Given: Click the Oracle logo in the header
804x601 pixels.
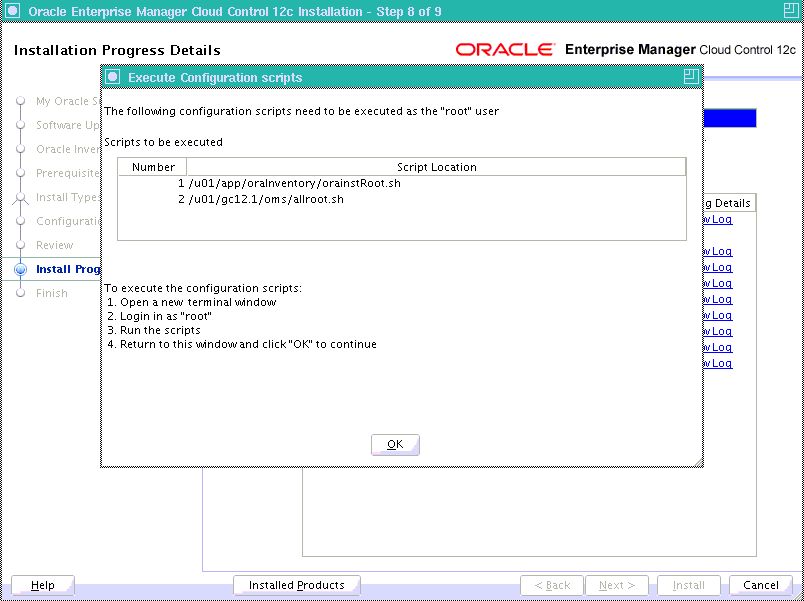Looking at the screenshot, I should coord(506,50).
